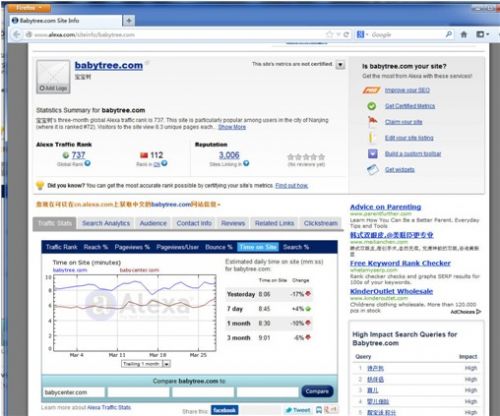
Task: Open the Firefox menu button
Action: pyautogui.click(x=29, y=7)
